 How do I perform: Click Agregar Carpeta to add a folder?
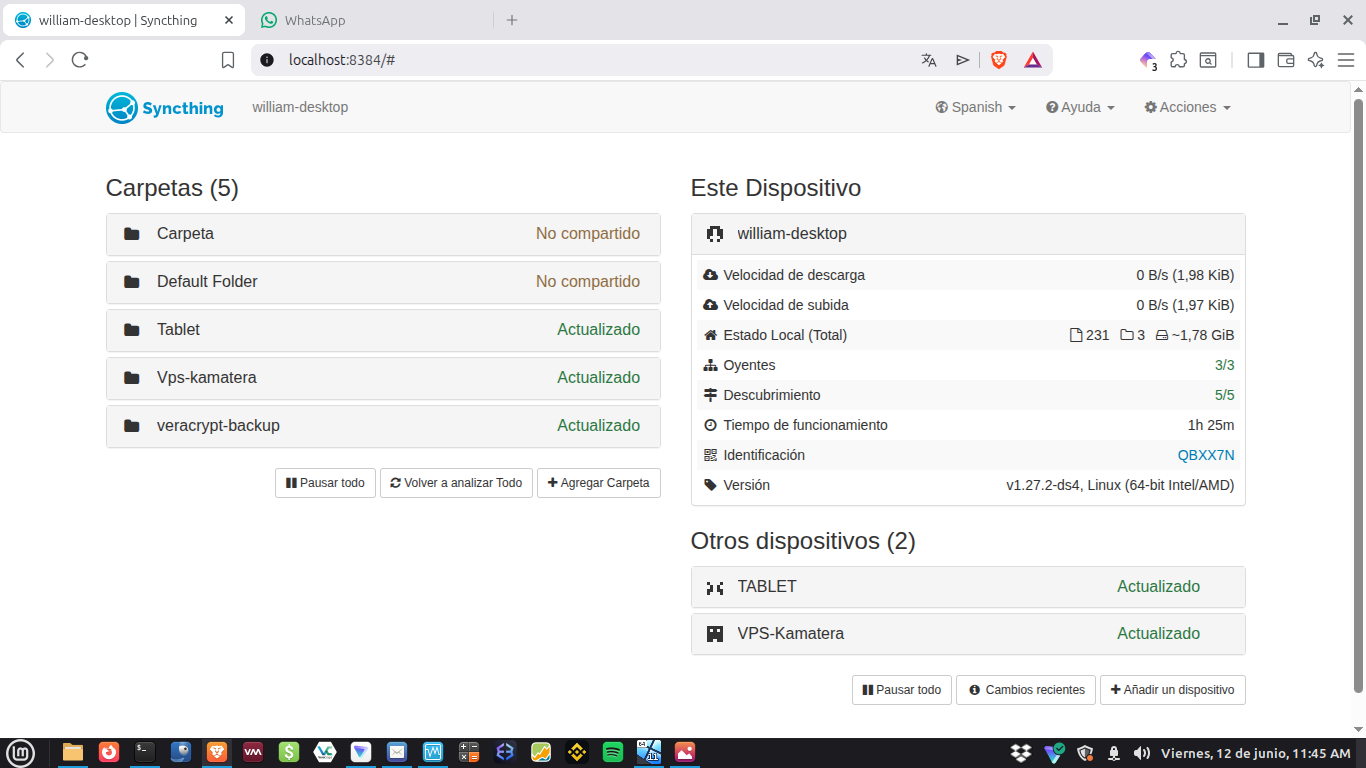click(599, 483)
